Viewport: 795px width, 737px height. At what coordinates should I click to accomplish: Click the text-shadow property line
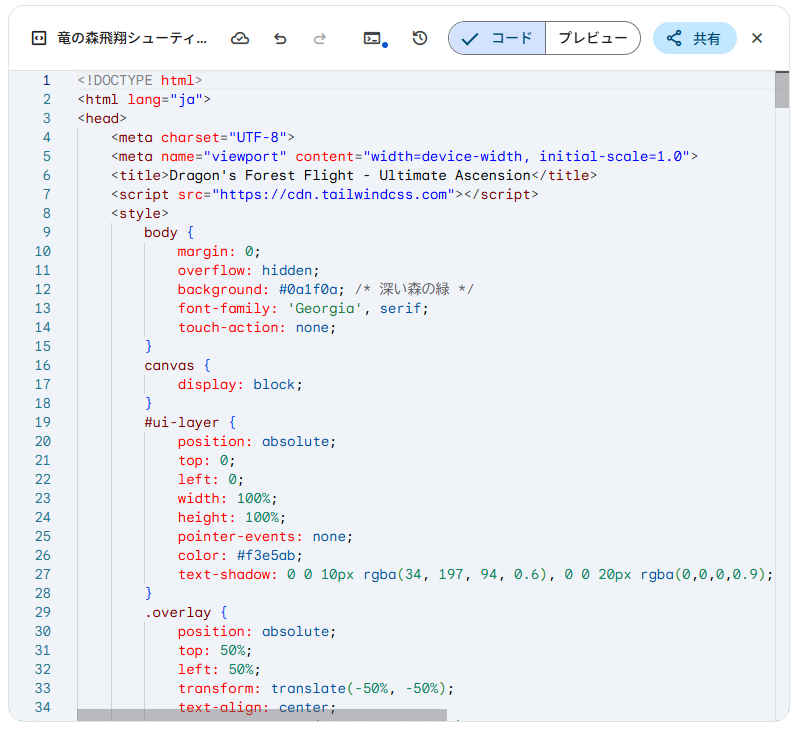coord(475,575)
